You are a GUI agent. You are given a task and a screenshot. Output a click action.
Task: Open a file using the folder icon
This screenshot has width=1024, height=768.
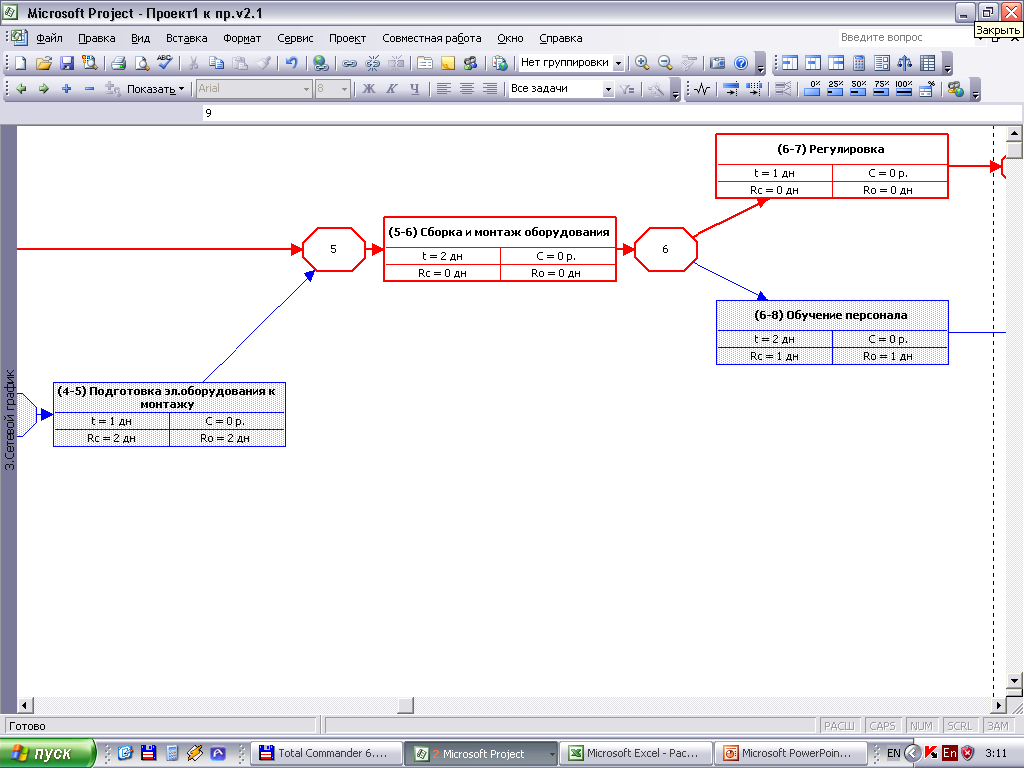coord(43,63)
